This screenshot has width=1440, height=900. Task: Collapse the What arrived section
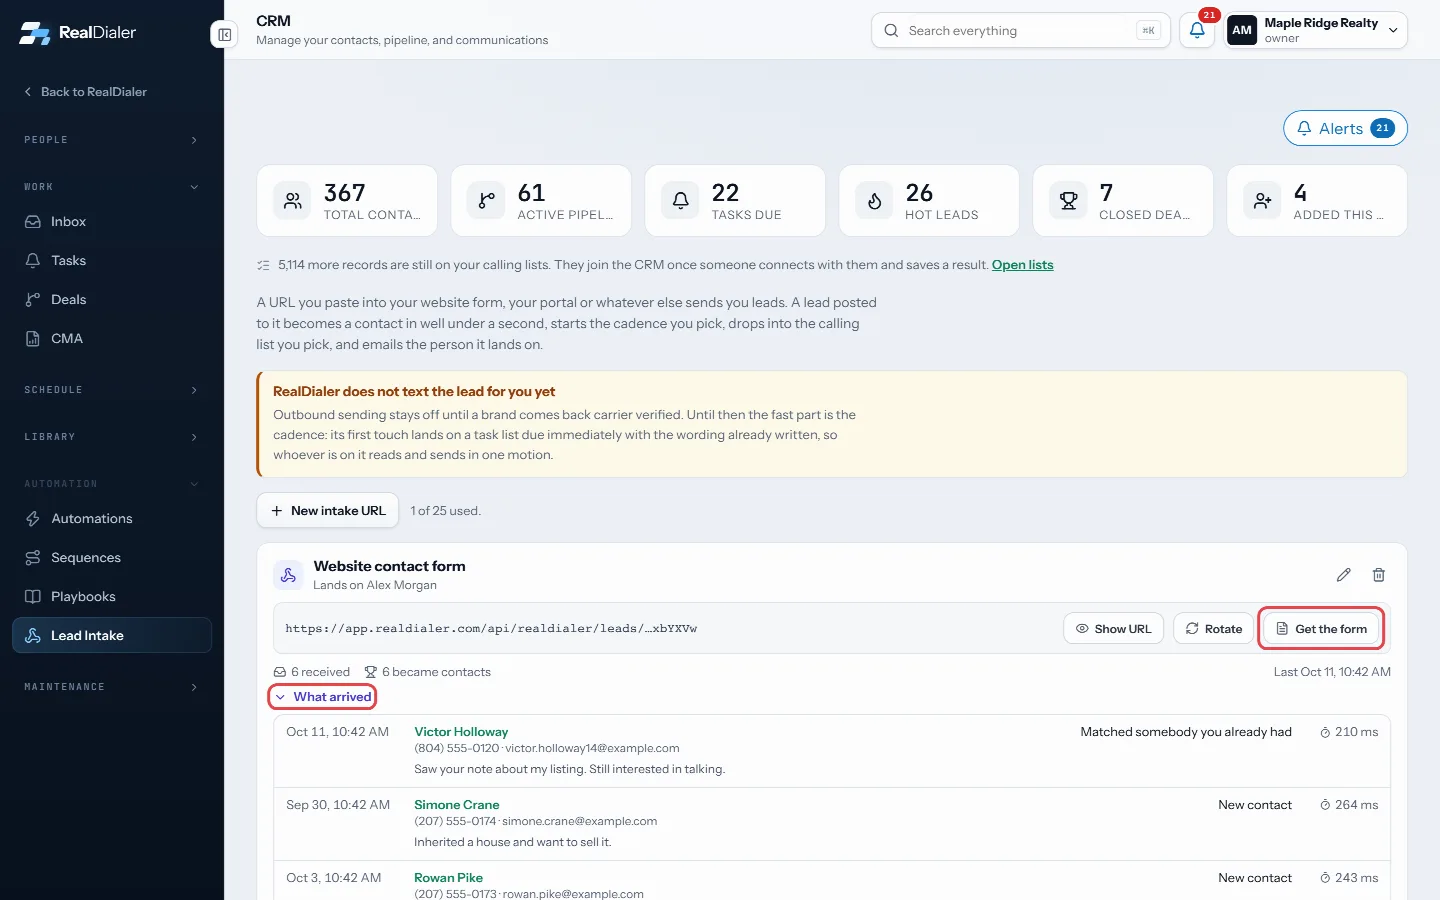click(x=322, y=697)
